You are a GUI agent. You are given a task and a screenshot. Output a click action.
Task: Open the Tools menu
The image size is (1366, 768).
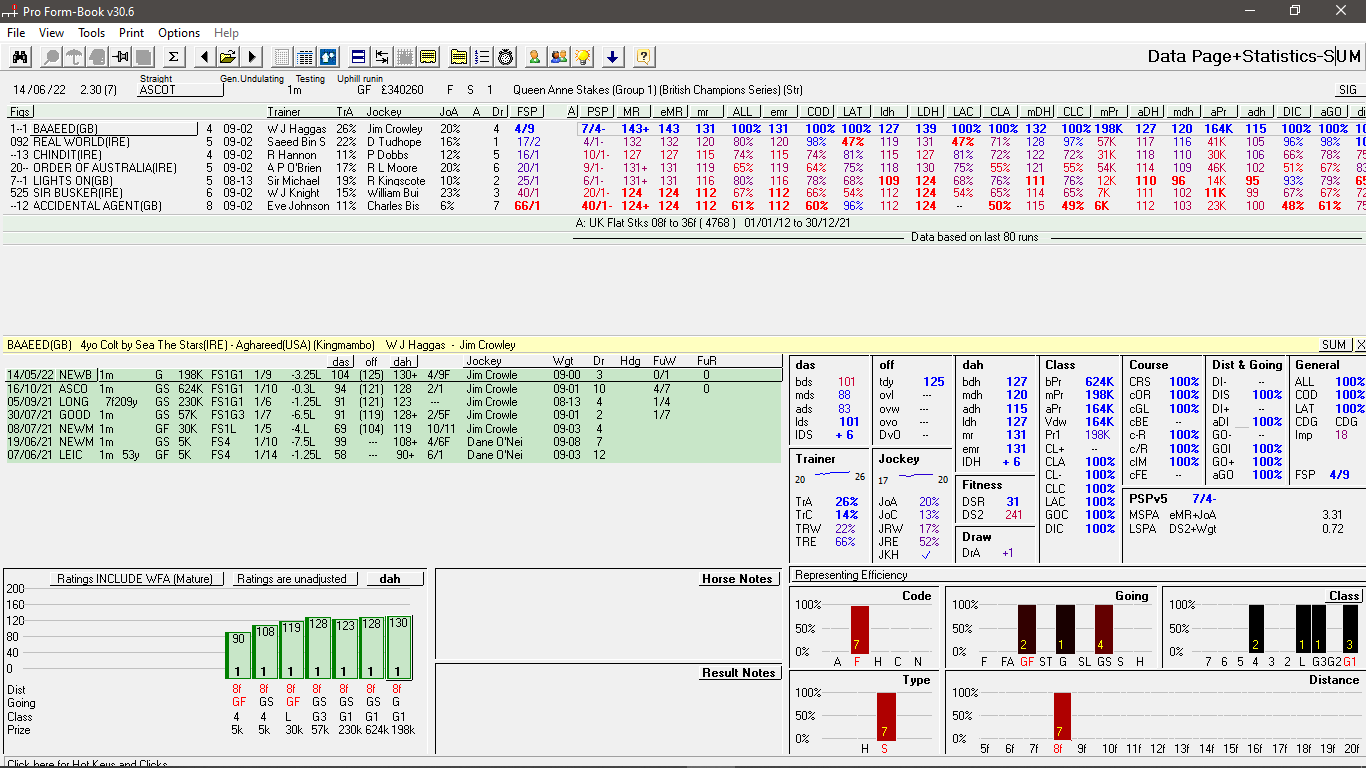[x=91, y=33]
